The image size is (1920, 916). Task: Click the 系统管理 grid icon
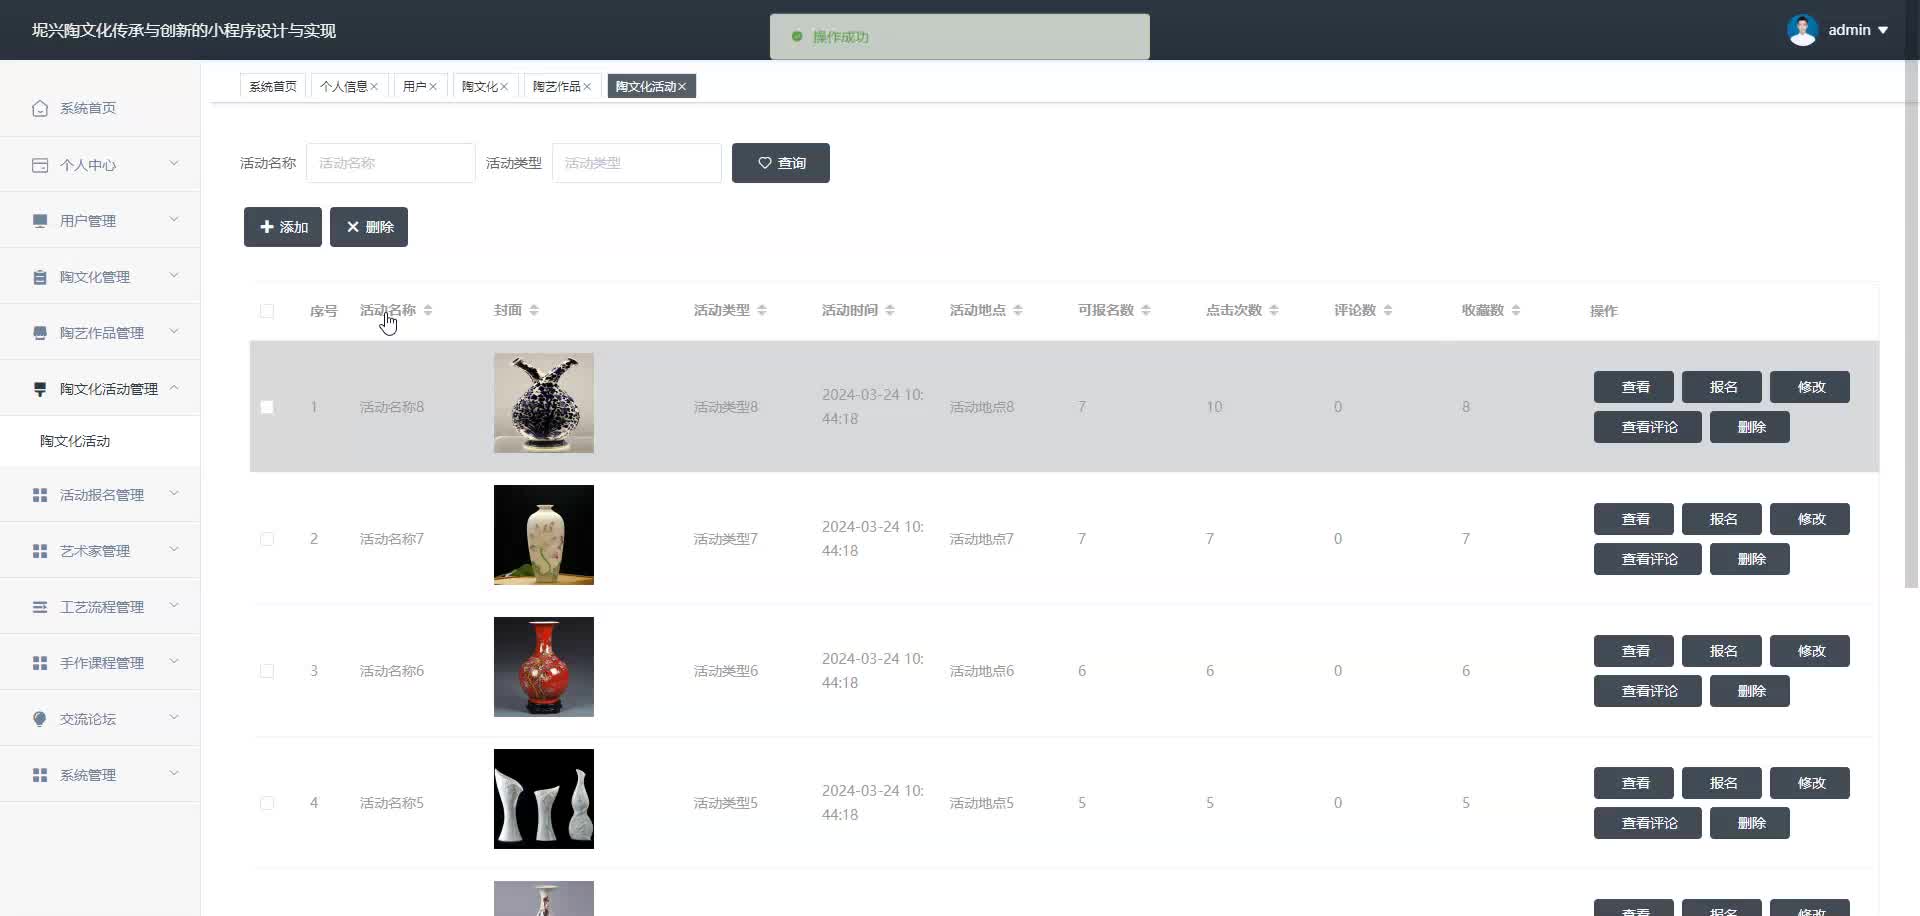point(40,775)
